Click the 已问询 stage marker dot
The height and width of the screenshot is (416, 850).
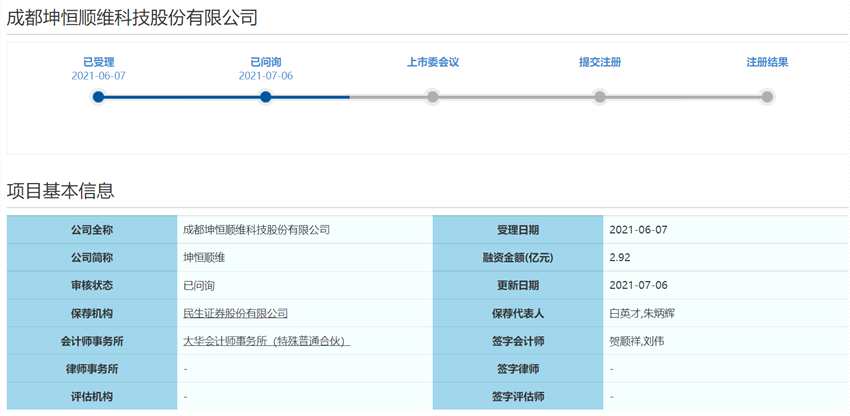[x=265, y=97]
